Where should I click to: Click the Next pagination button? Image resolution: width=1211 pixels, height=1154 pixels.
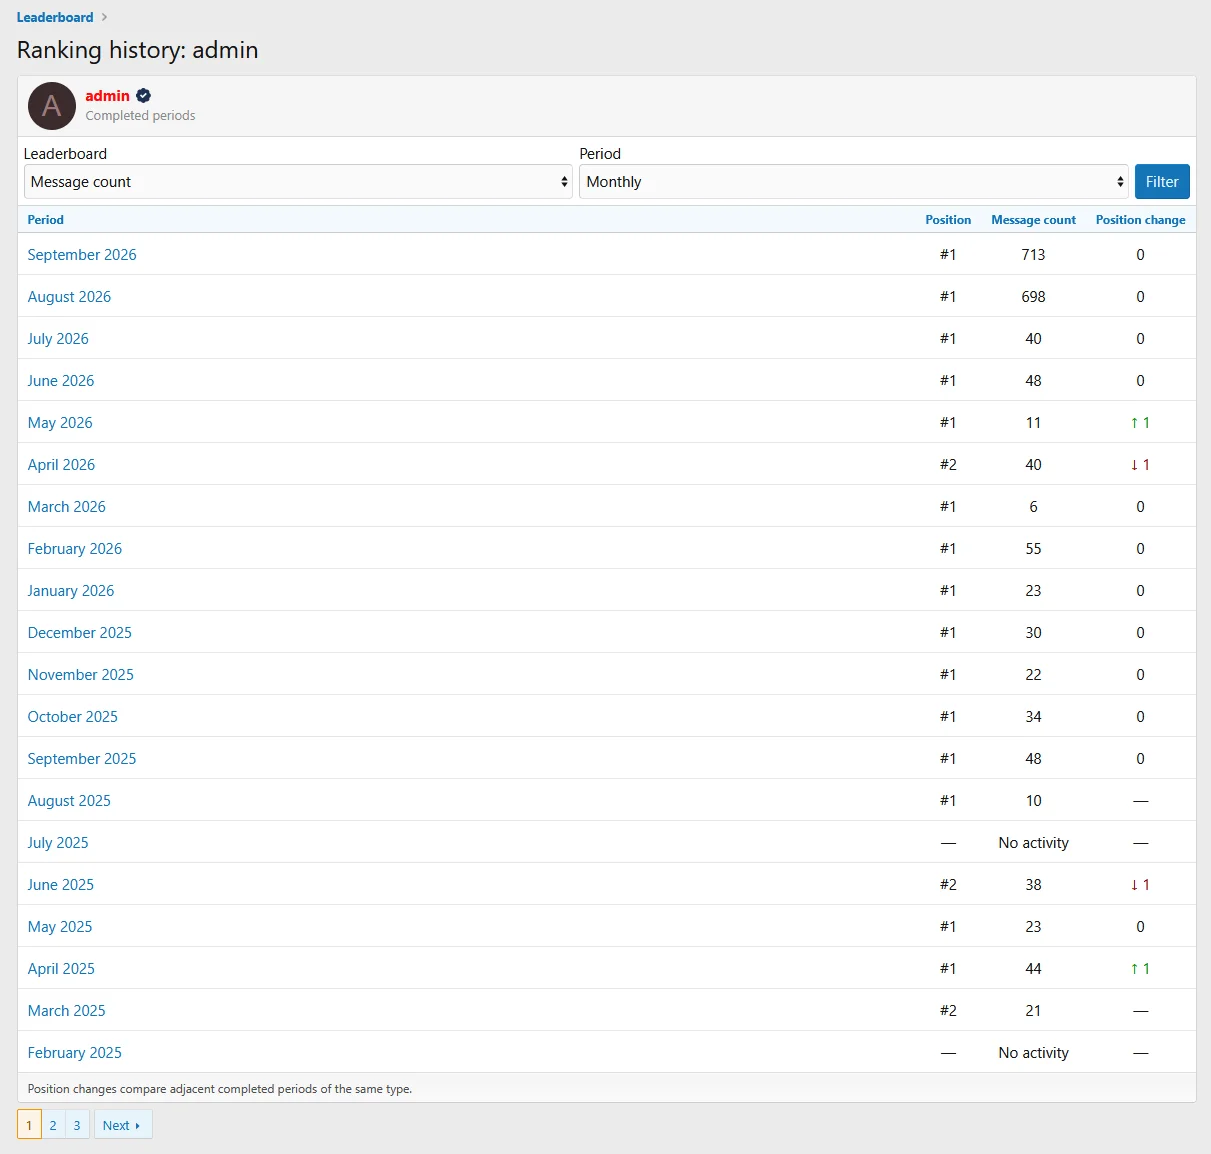tap(123, 1125)
